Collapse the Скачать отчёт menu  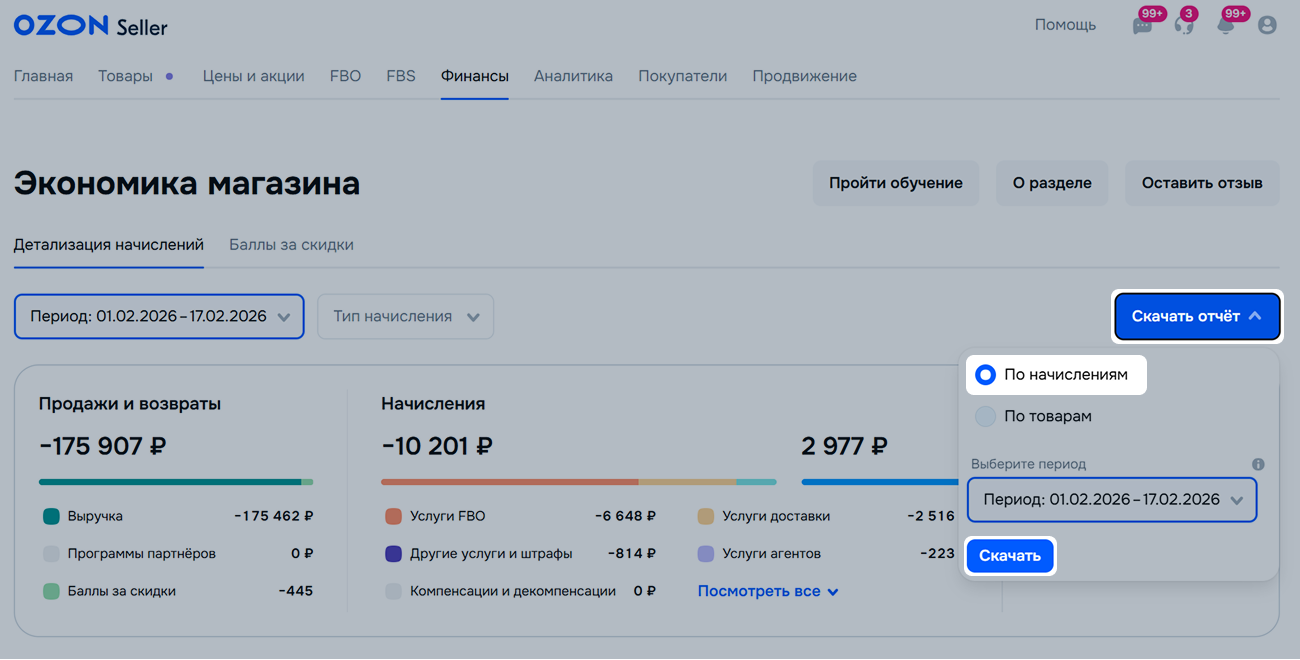pos(1196,317)
